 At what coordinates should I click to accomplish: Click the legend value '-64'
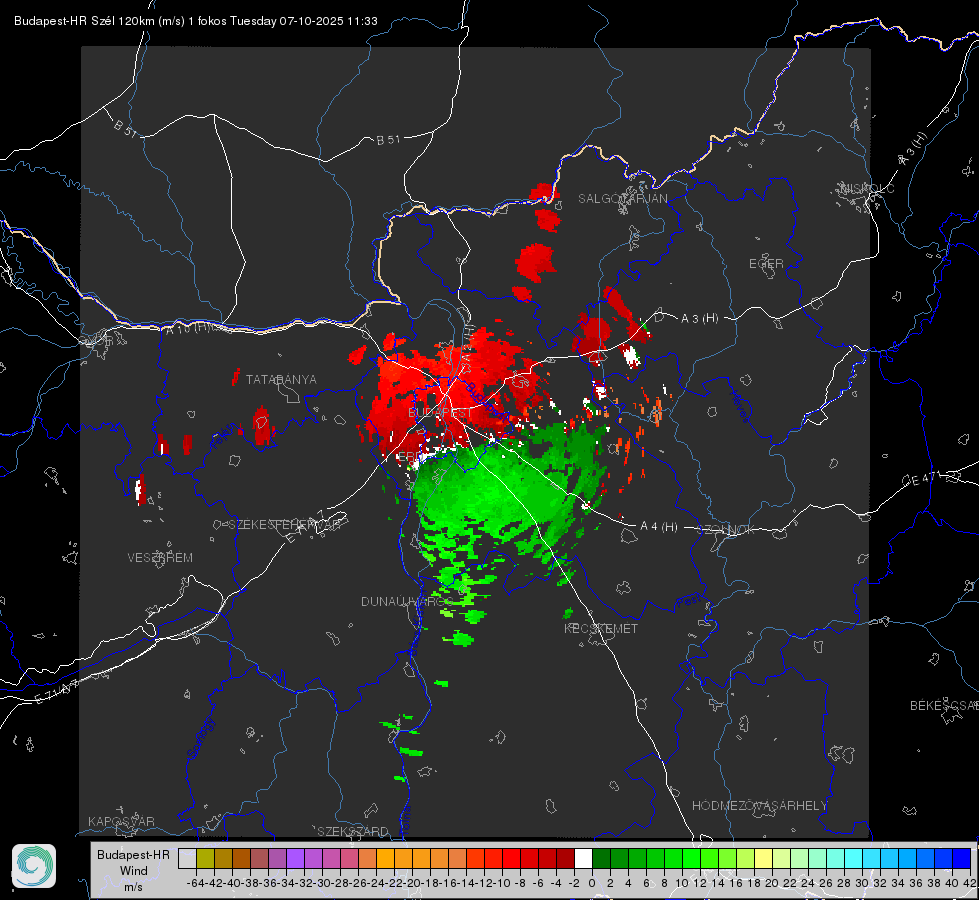click(196, 883)
